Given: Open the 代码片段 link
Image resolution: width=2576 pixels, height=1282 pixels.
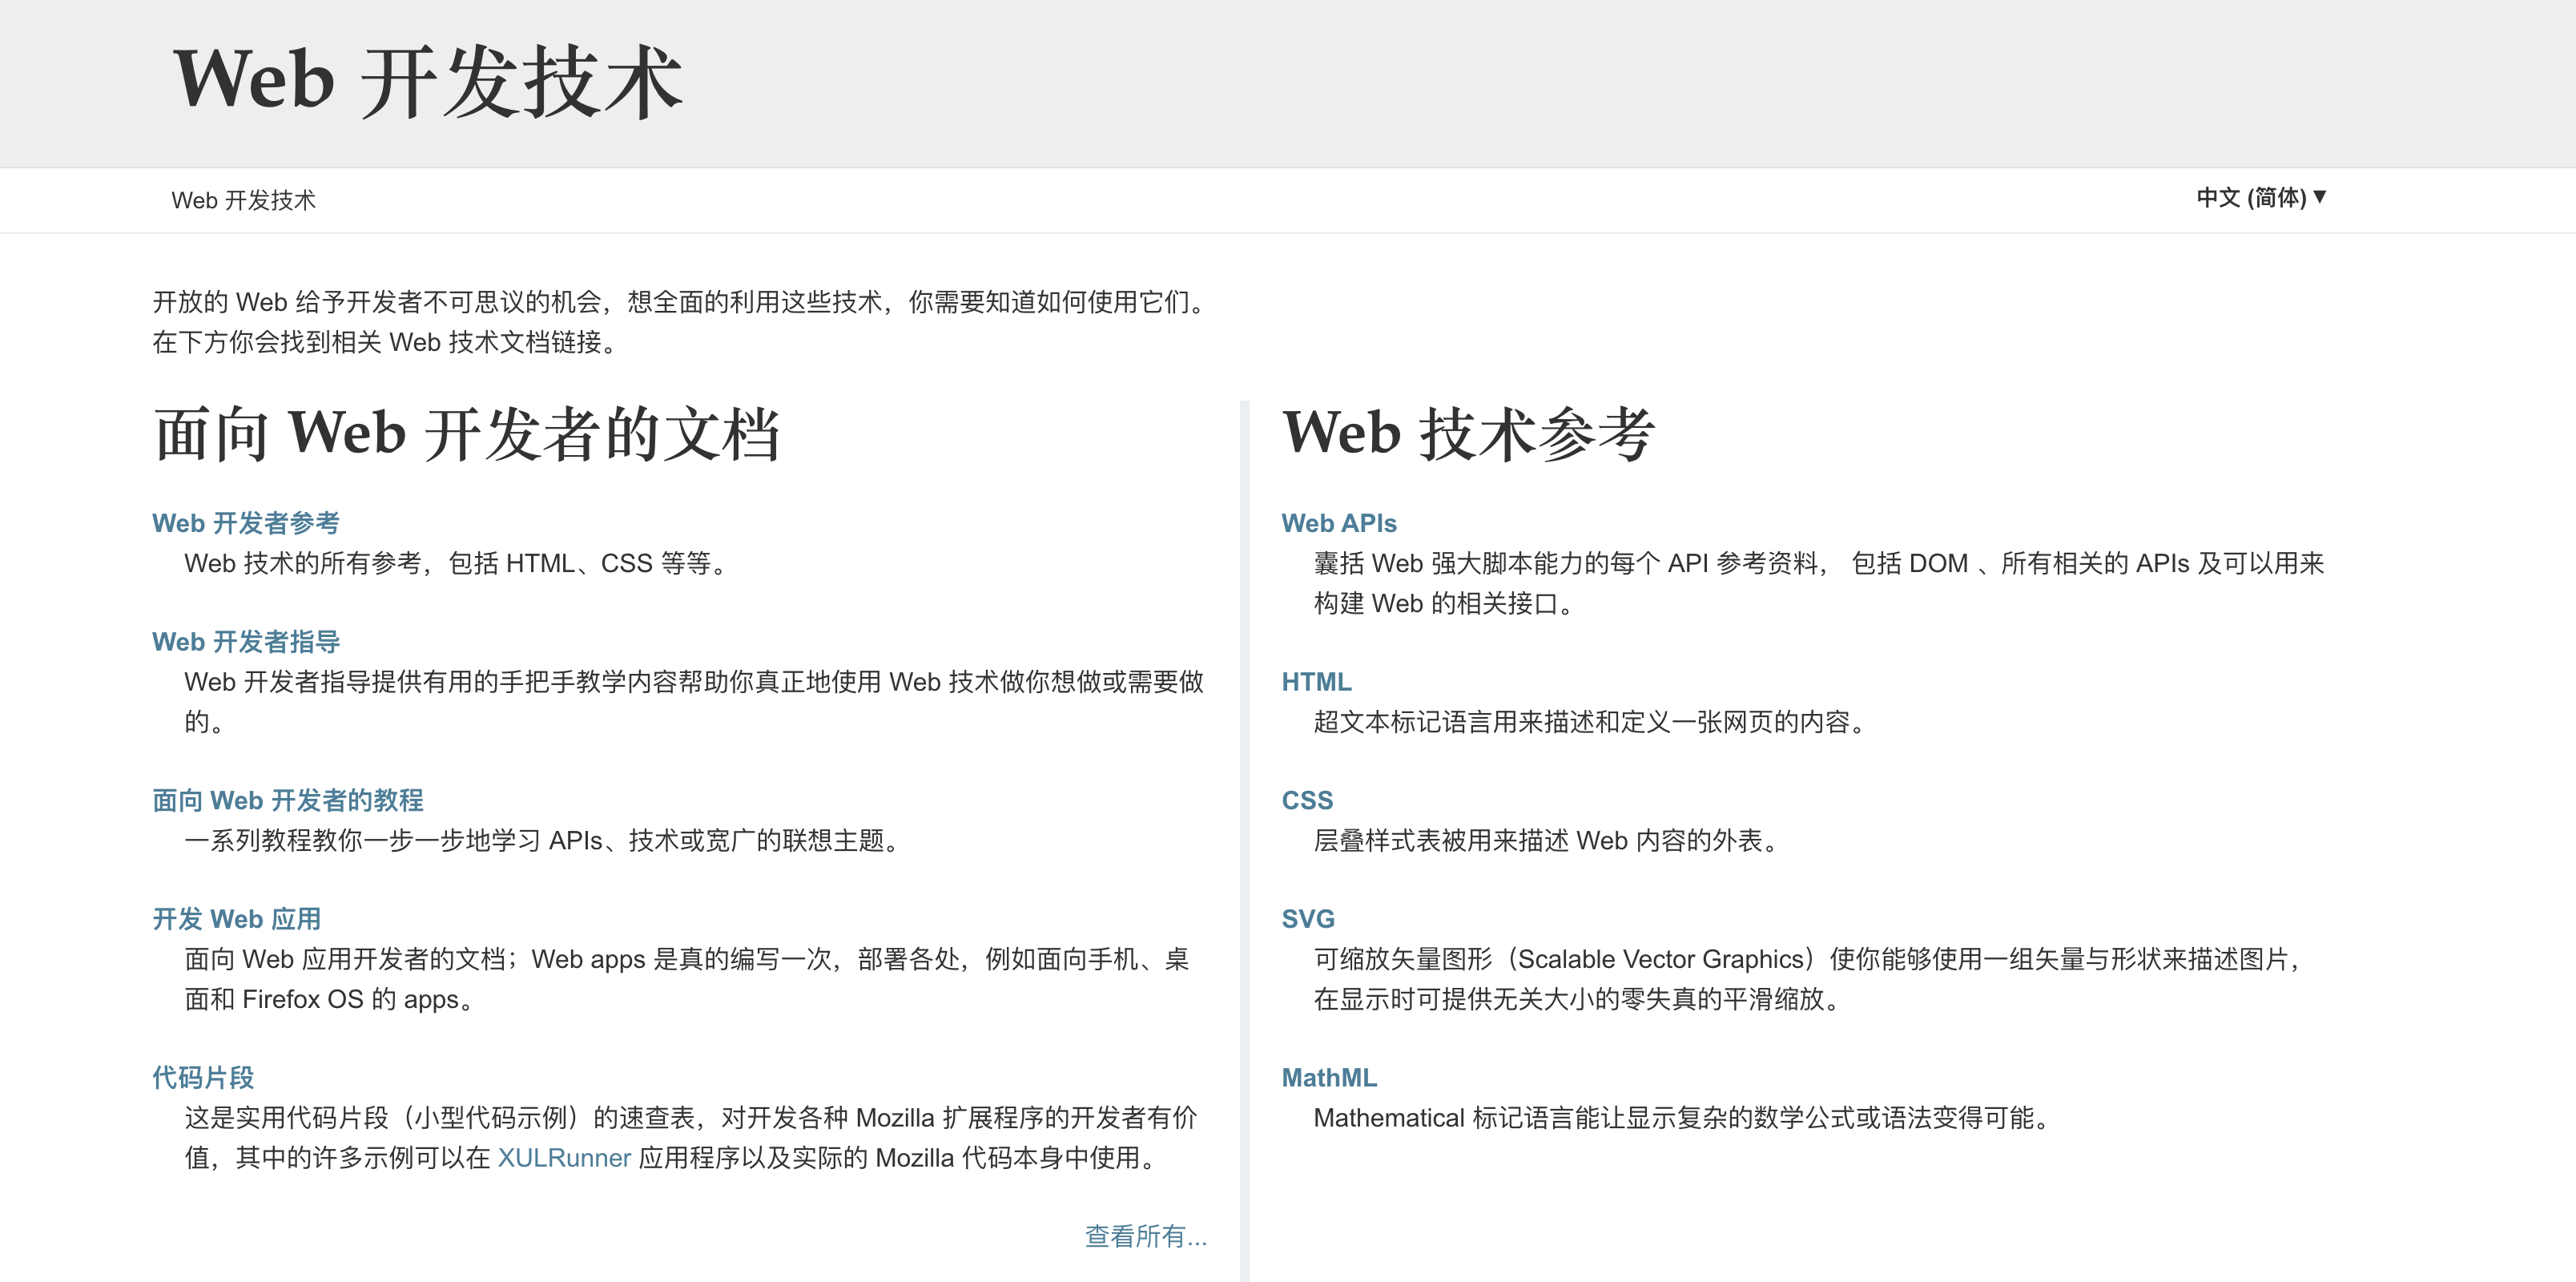Looking at the screenshot, I should pyautogui.click(x=203, y=1077).
